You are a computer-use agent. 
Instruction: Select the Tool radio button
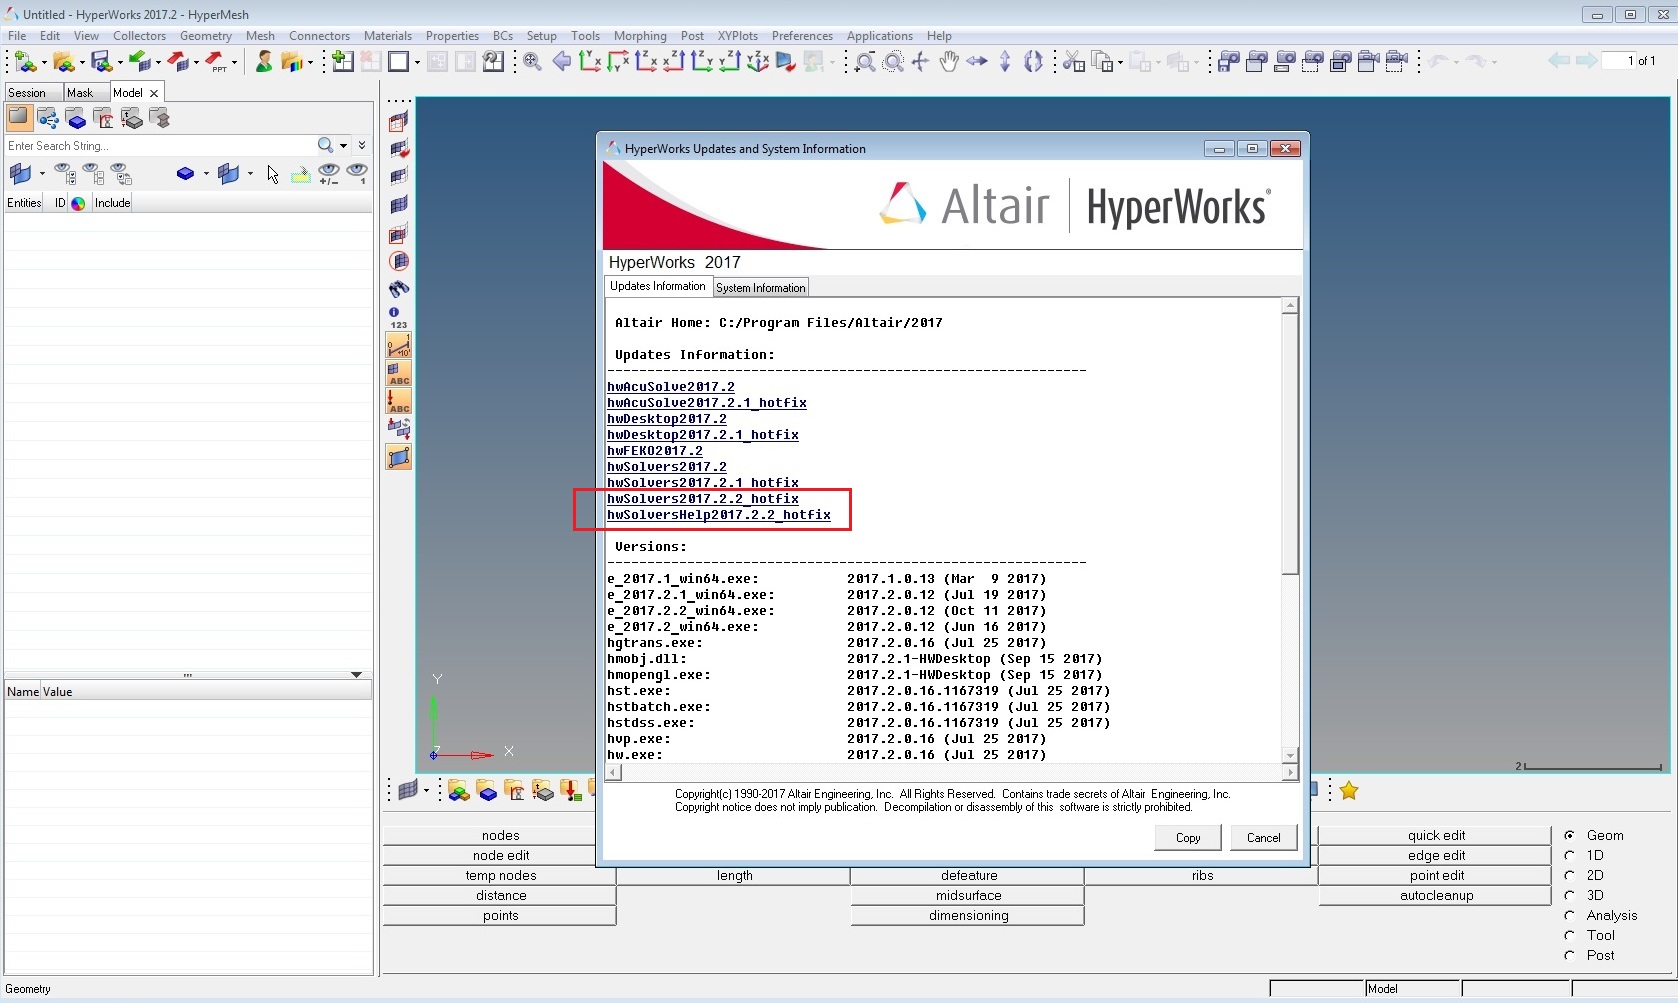click(x=1570, y=935)
